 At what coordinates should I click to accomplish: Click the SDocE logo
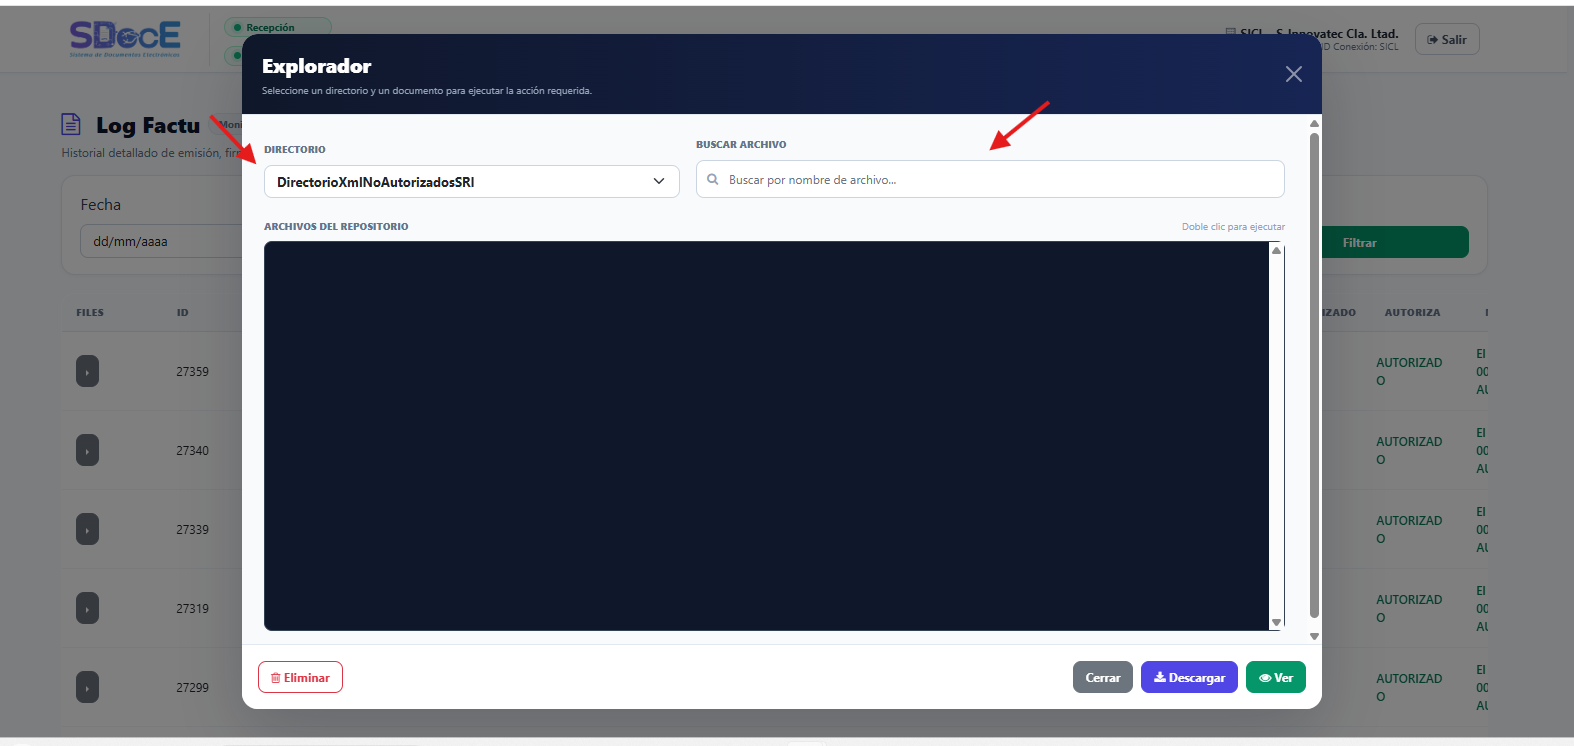coord(125,38)
